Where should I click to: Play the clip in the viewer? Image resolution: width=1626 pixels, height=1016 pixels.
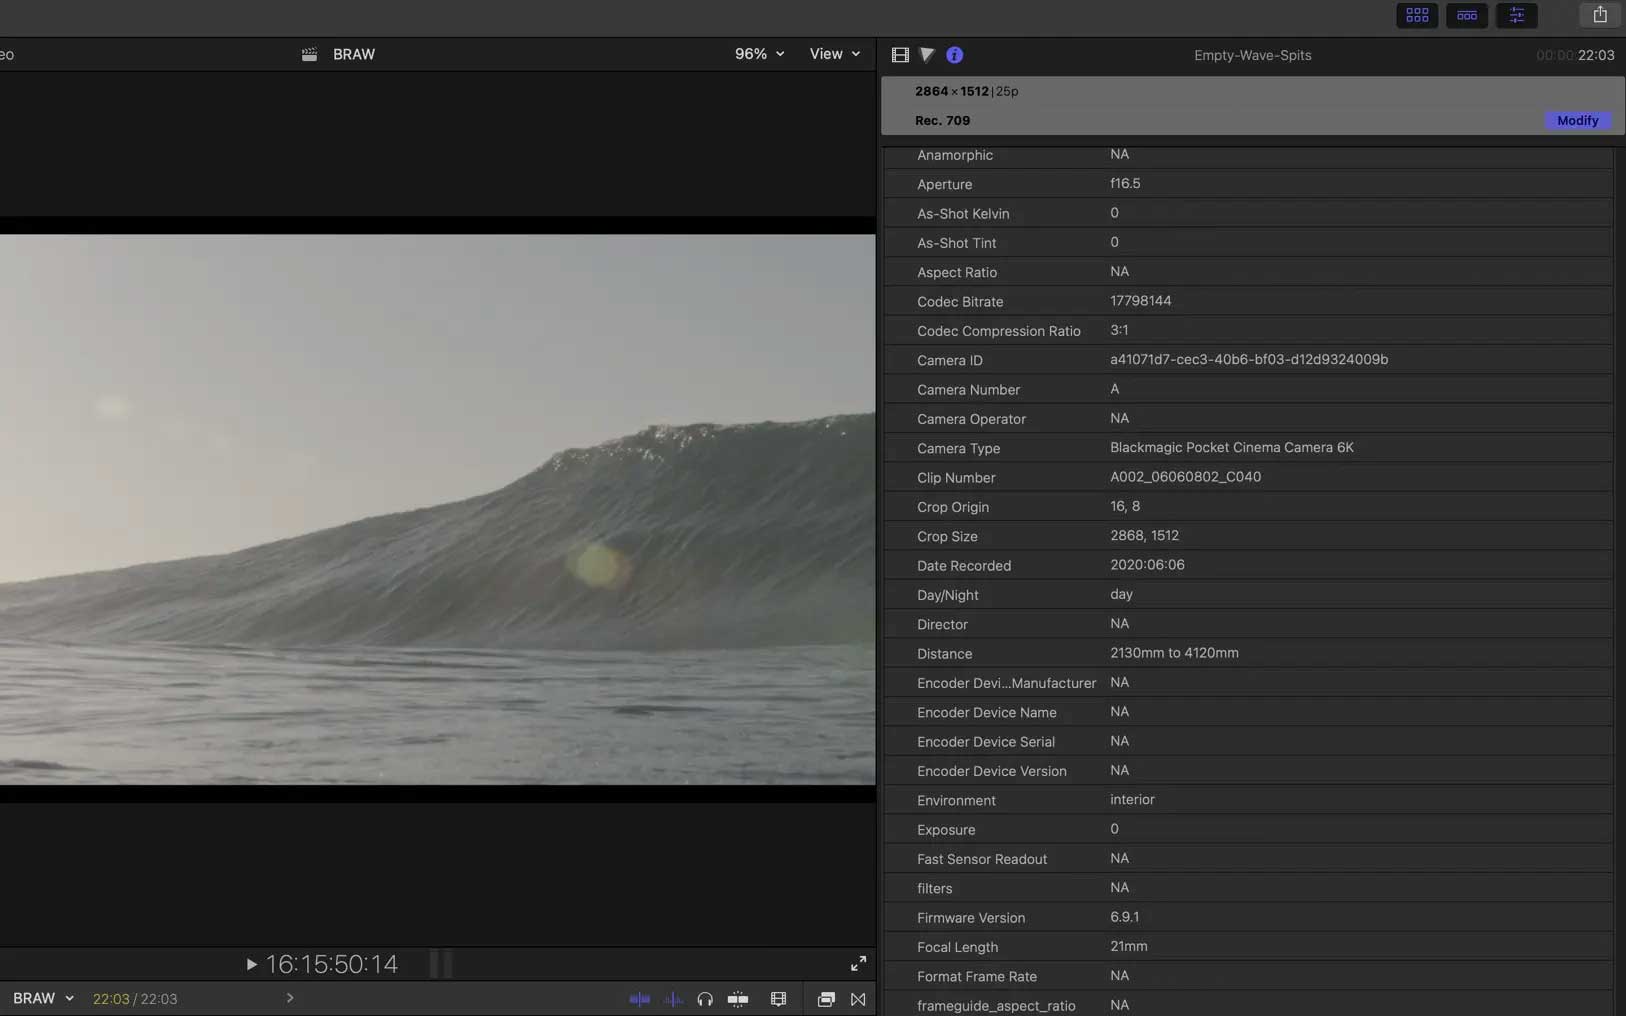[251, 964]
